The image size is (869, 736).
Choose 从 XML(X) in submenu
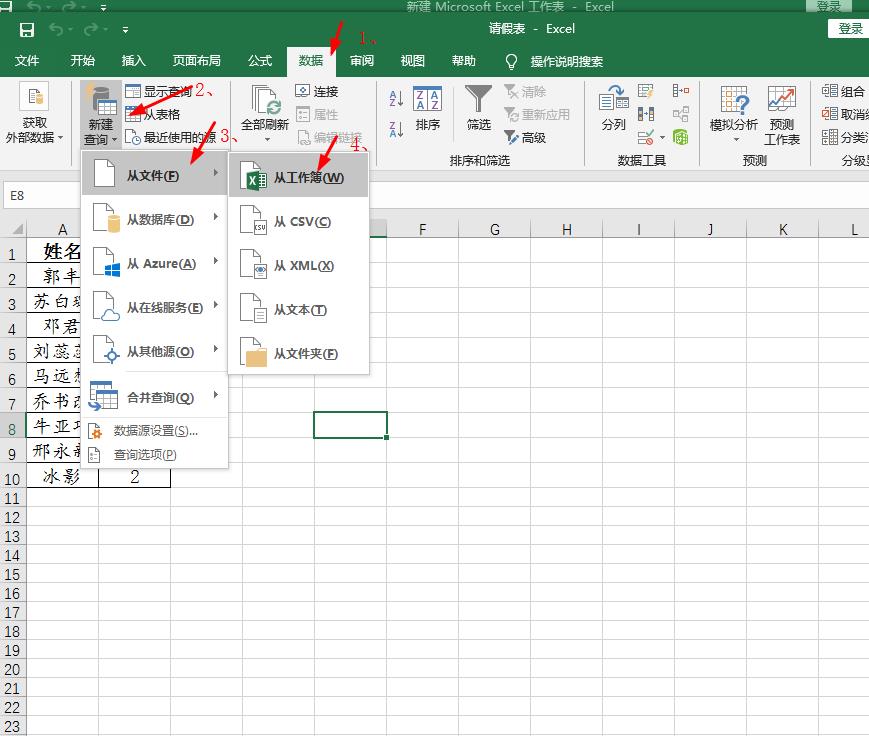[x=298, y=265]
